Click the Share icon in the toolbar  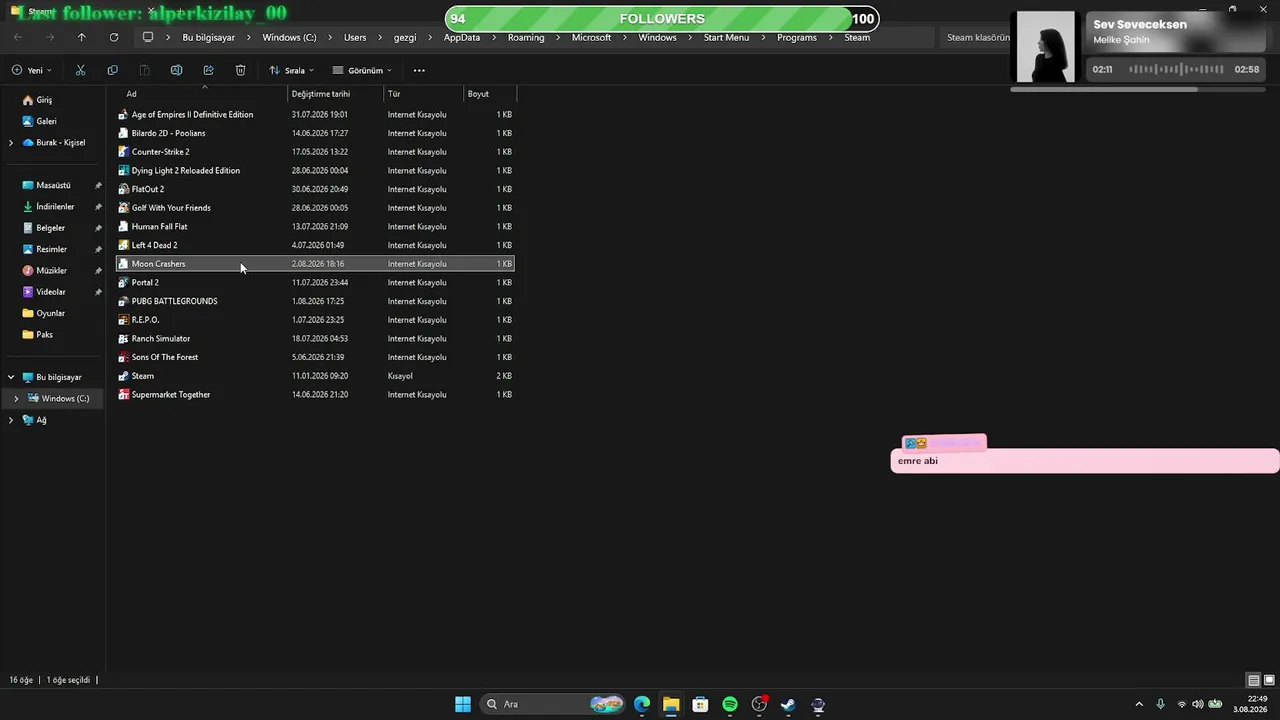point(208,70)
